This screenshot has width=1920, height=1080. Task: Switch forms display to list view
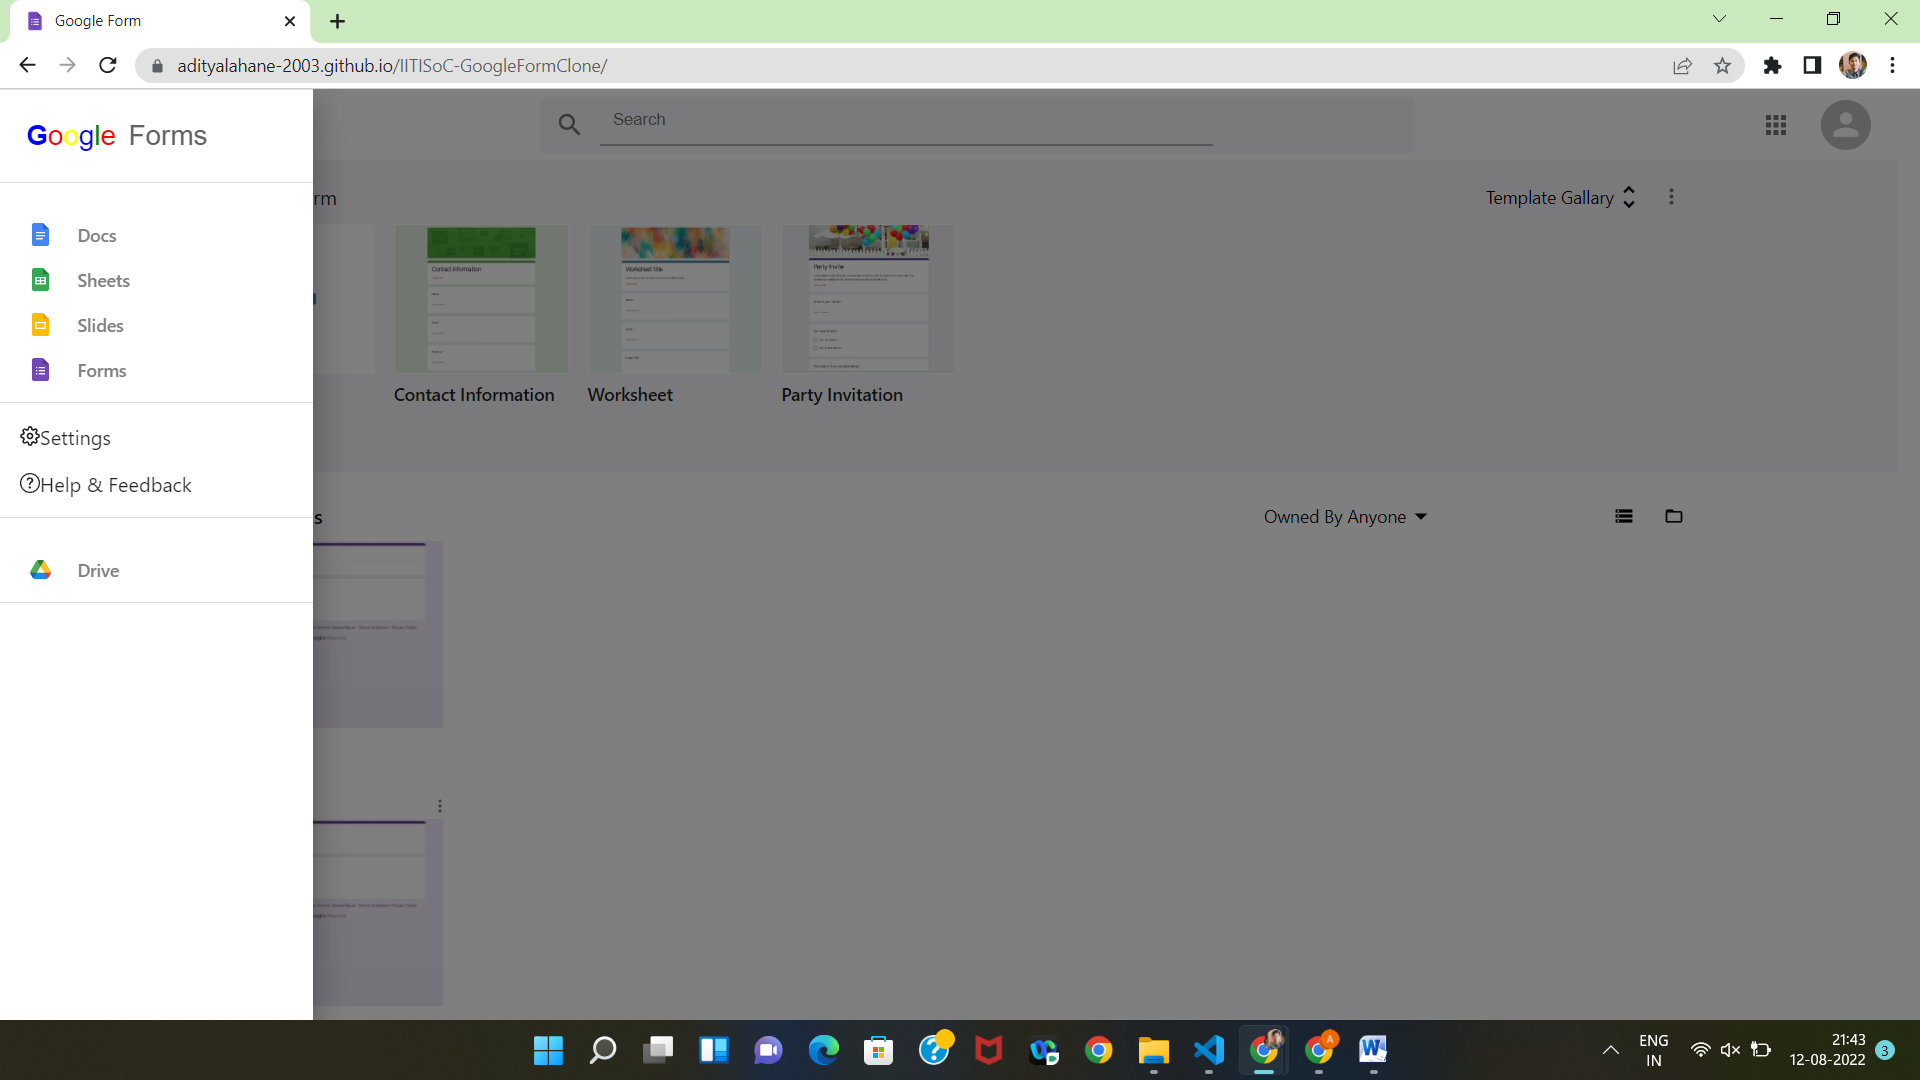coord(1624,516)
